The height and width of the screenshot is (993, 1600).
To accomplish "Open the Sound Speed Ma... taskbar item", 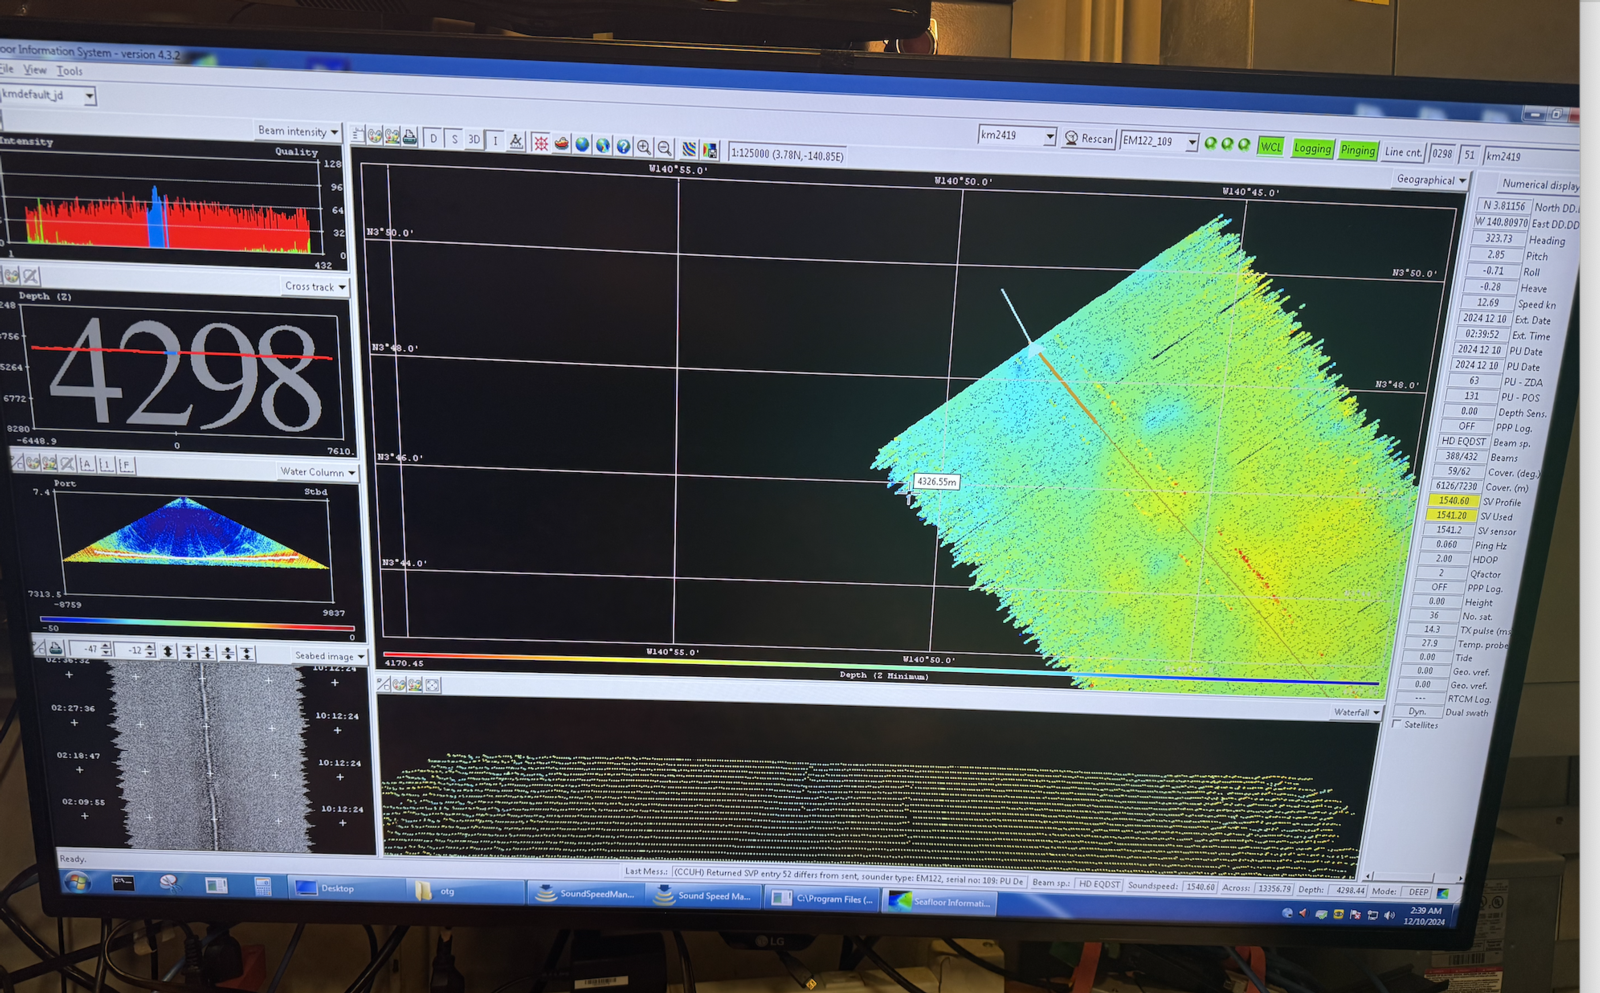I will tap(704, 896).
